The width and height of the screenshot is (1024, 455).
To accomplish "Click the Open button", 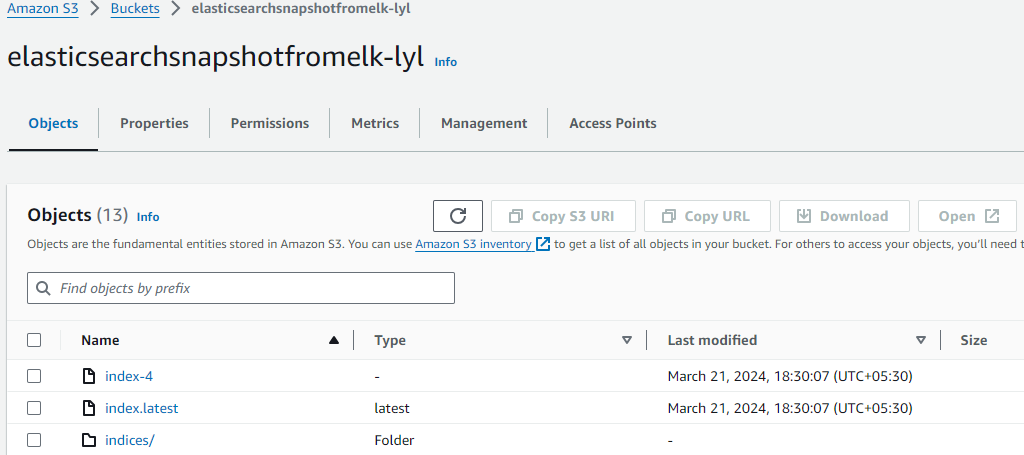I will [x=967, y=216].
